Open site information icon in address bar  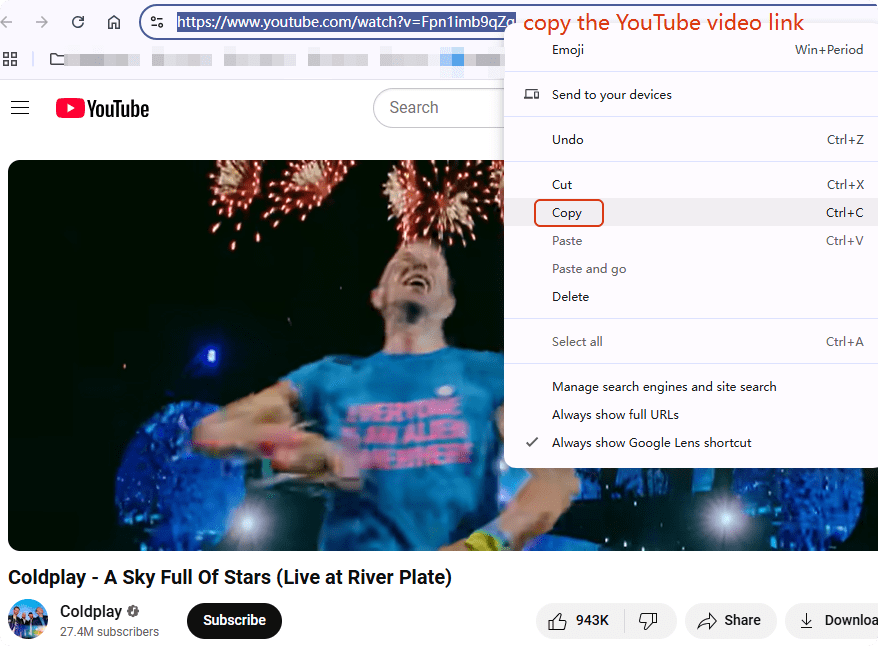click(157, 22)
